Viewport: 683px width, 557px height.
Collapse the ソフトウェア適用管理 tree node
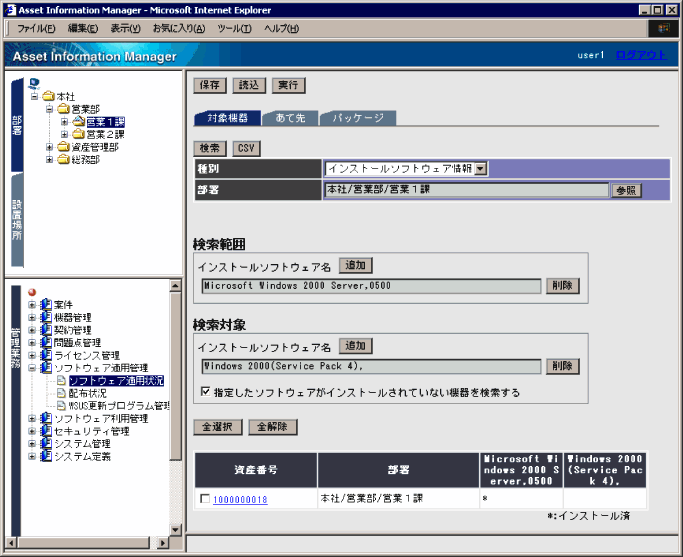[32, 368]
